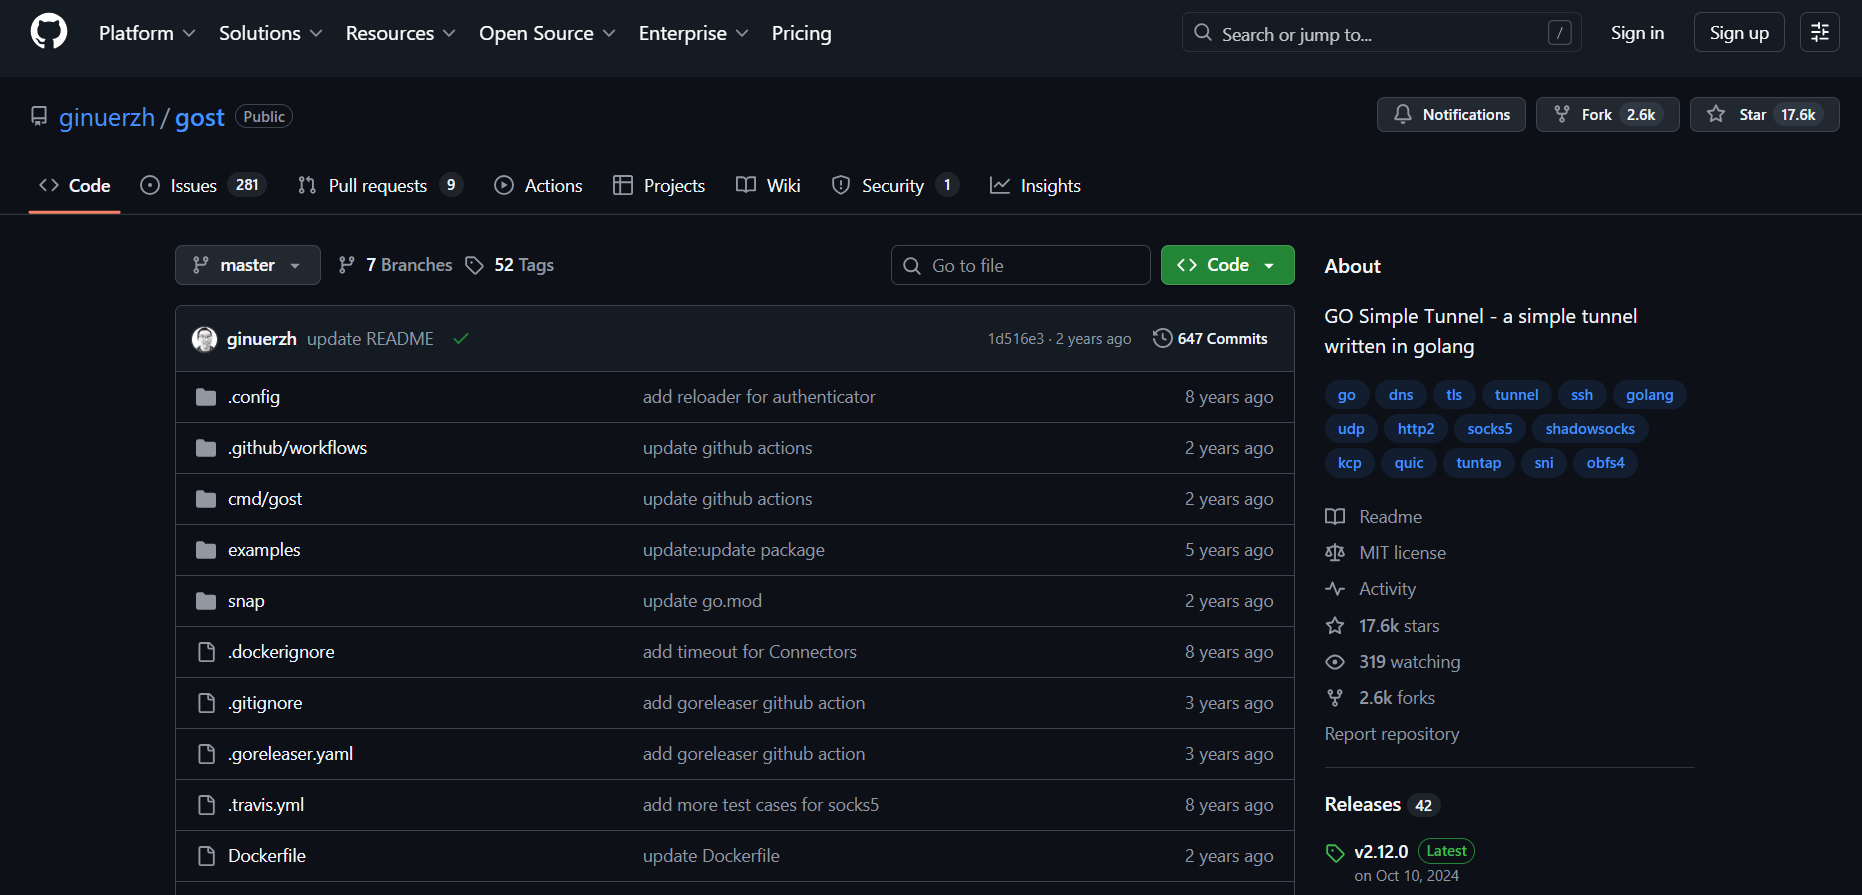Expand the Open Source navigation menu
The height and width of the screenshot is (895, 1862).
547,33
